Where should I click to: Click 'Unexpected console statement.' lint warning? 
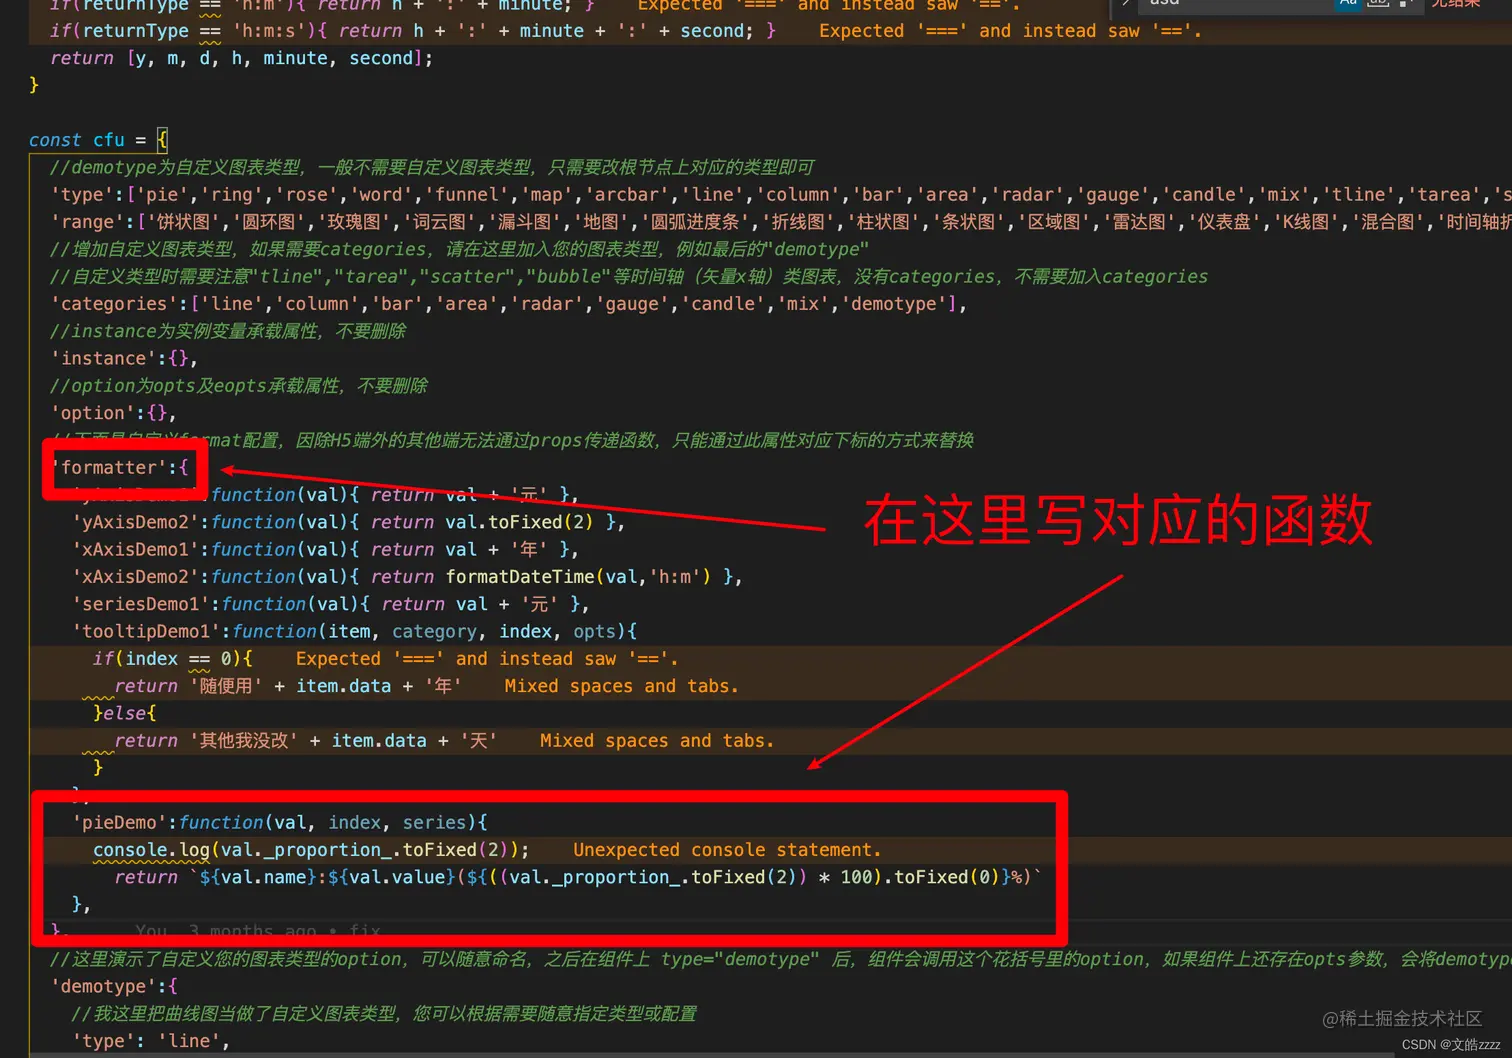(x=727, y=849)
